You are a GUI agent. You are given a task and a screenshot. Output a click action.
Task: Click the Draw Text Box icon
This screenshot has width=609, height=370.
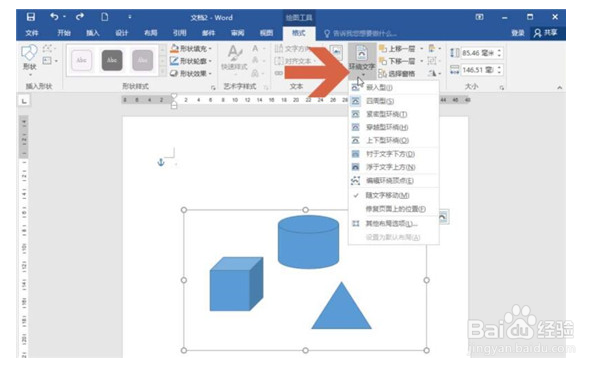click(47, 61)
